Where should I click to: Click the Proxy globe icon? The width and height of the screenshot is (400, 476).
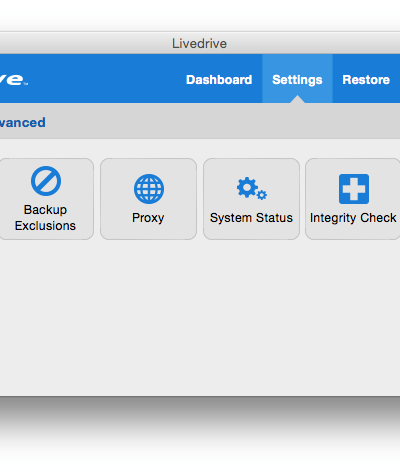coord(149,189)
